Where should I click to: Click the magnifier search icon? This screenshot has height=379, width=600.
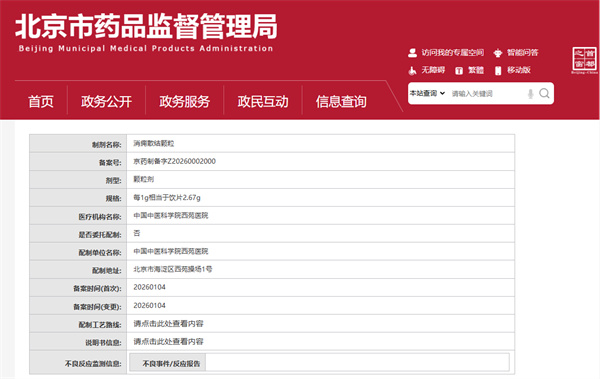coord(544,93)
